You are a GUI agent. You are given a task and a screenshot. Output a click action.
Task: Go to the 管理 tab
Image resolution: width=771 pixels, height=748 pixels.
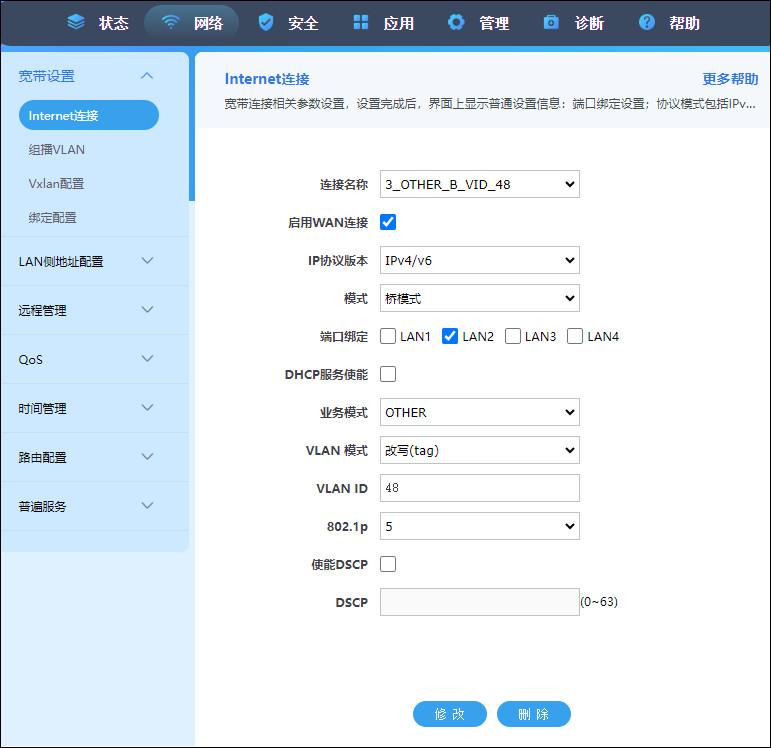478,23
